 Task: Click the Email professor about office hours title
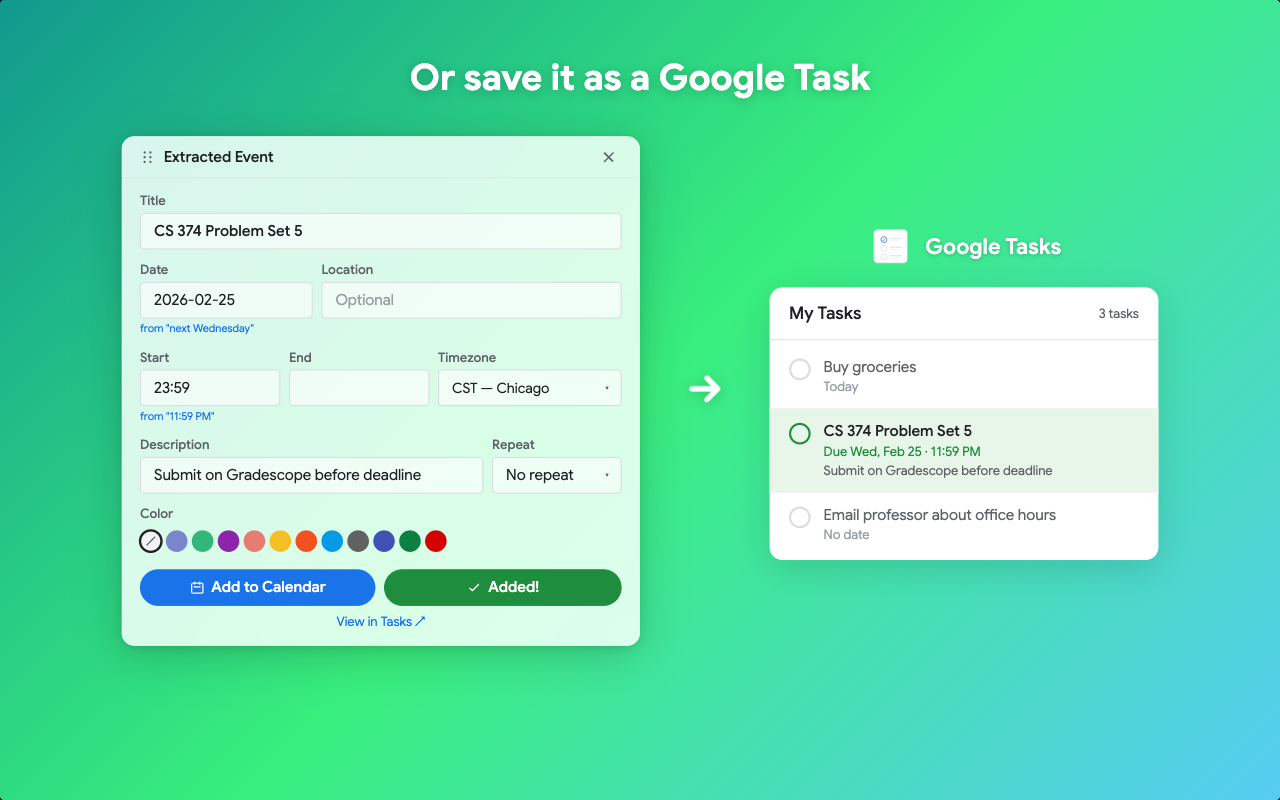pos(940,515)
